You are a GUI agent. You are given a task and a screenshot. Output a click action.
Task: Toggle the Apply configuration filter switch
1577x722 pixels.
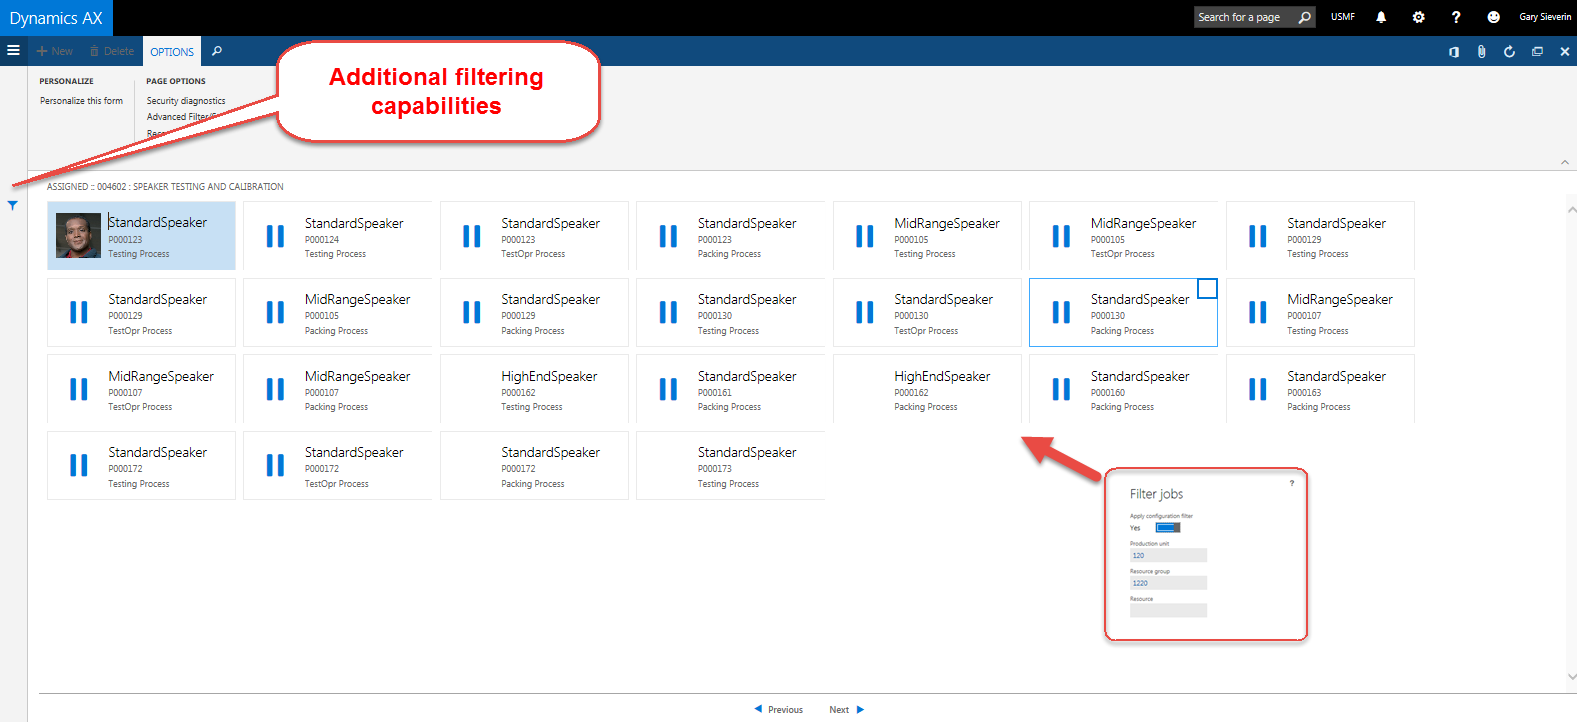tap(1167, 527)
